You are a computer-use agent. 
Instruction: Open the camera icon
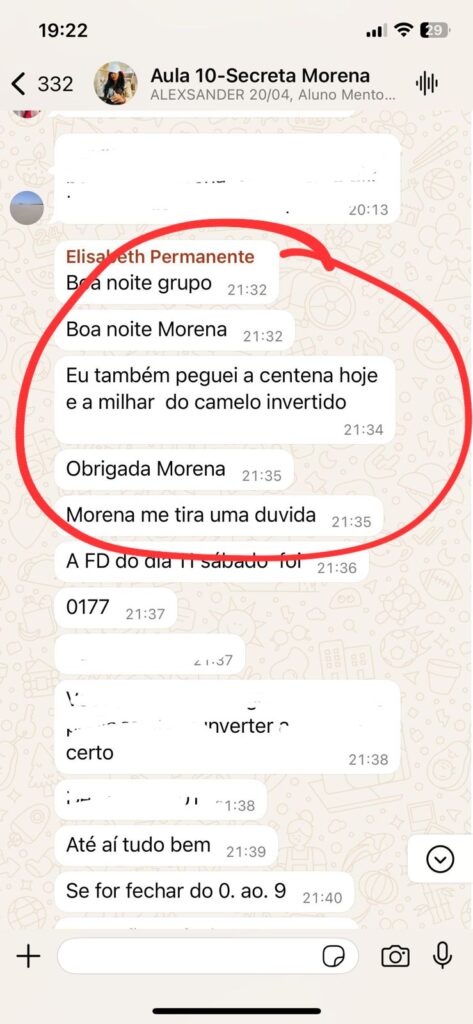[x=395, y=957]
